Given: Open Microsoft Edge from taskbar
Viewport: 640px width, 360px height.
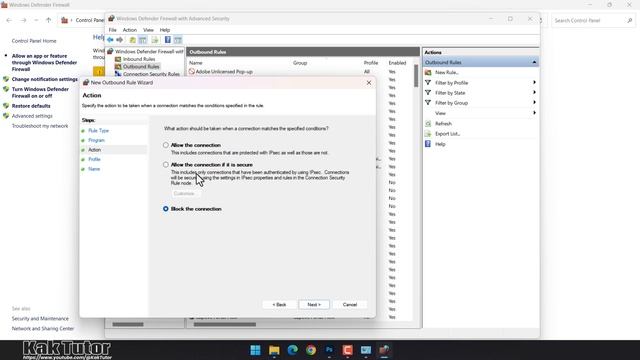Looking at the screenshot, I should click(x=292, y=350).
